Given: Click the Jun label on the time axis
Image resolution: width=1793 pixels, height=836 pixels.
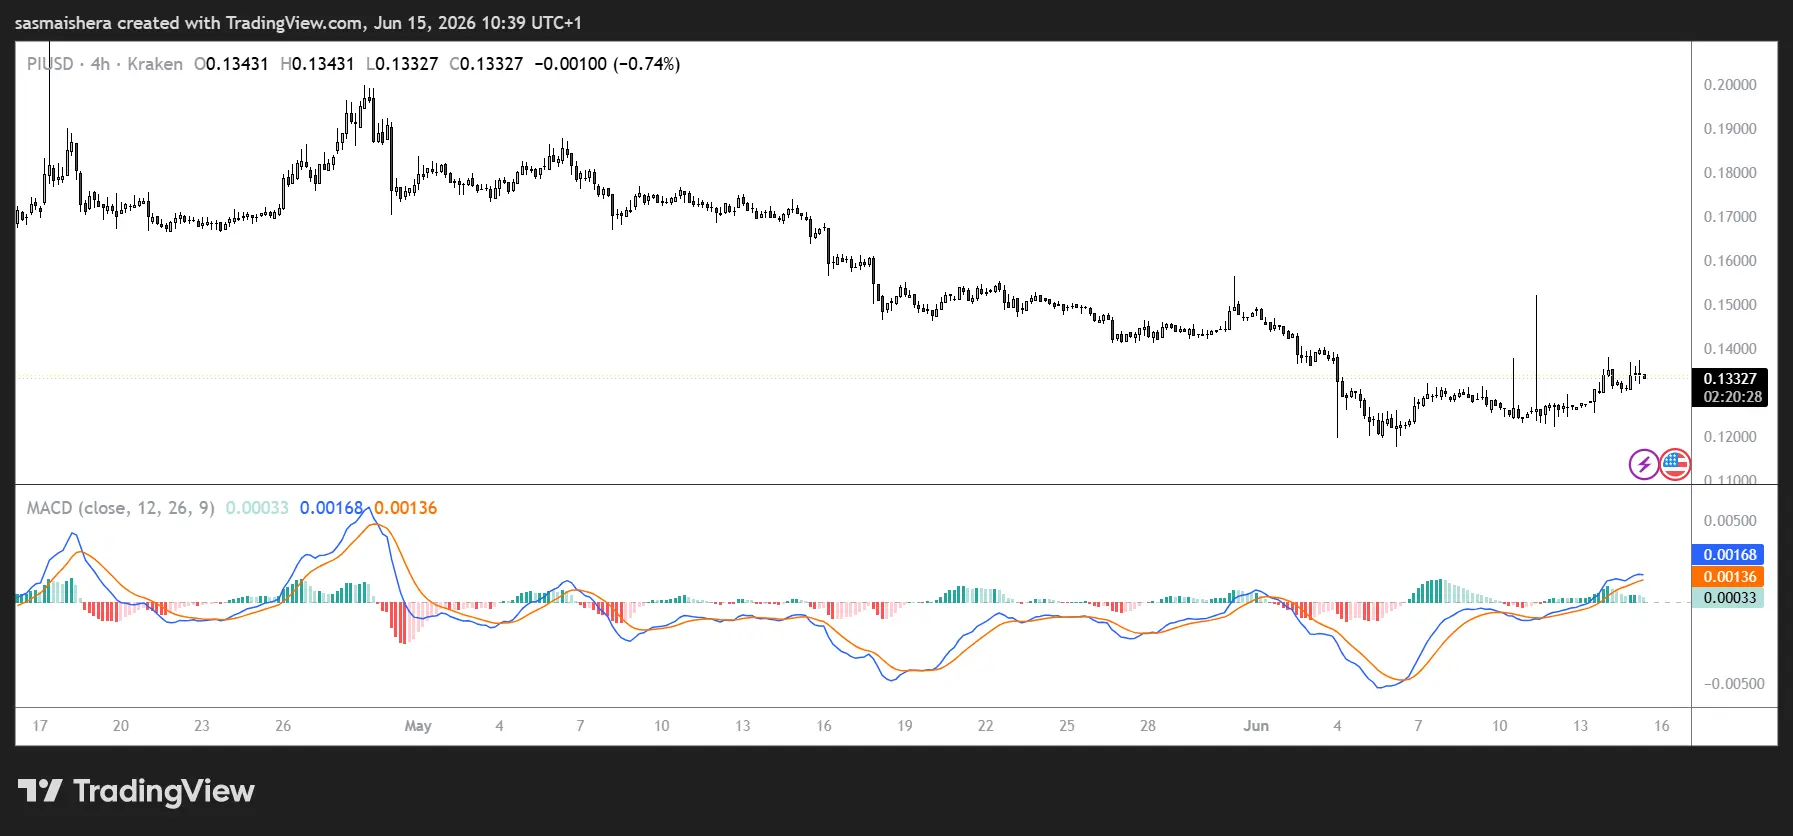Looking at the screenshot, I should [x=1256, y=726].
